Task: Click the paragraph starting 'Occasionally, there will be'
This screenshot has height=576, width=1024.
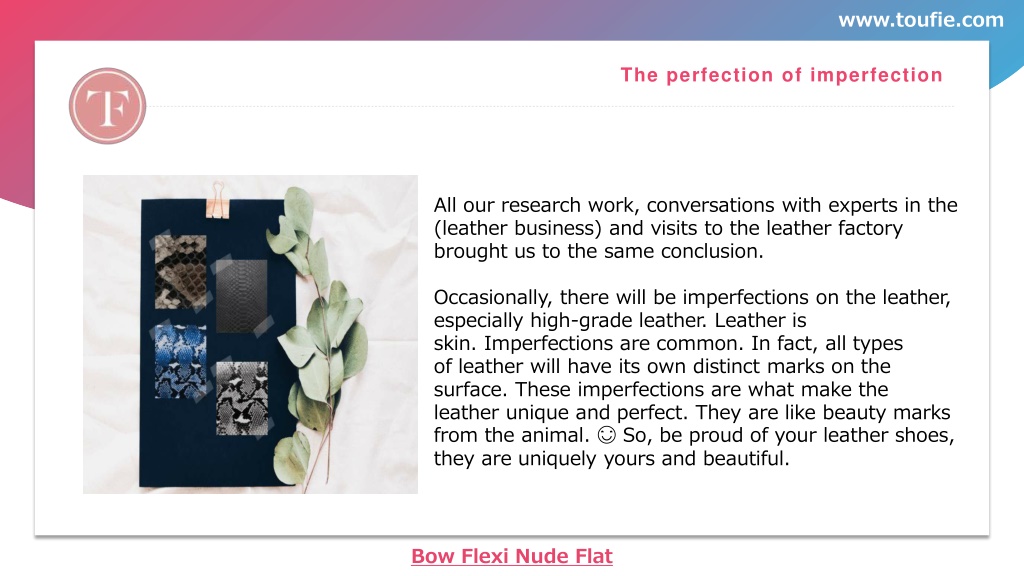Action: [694, 377]
